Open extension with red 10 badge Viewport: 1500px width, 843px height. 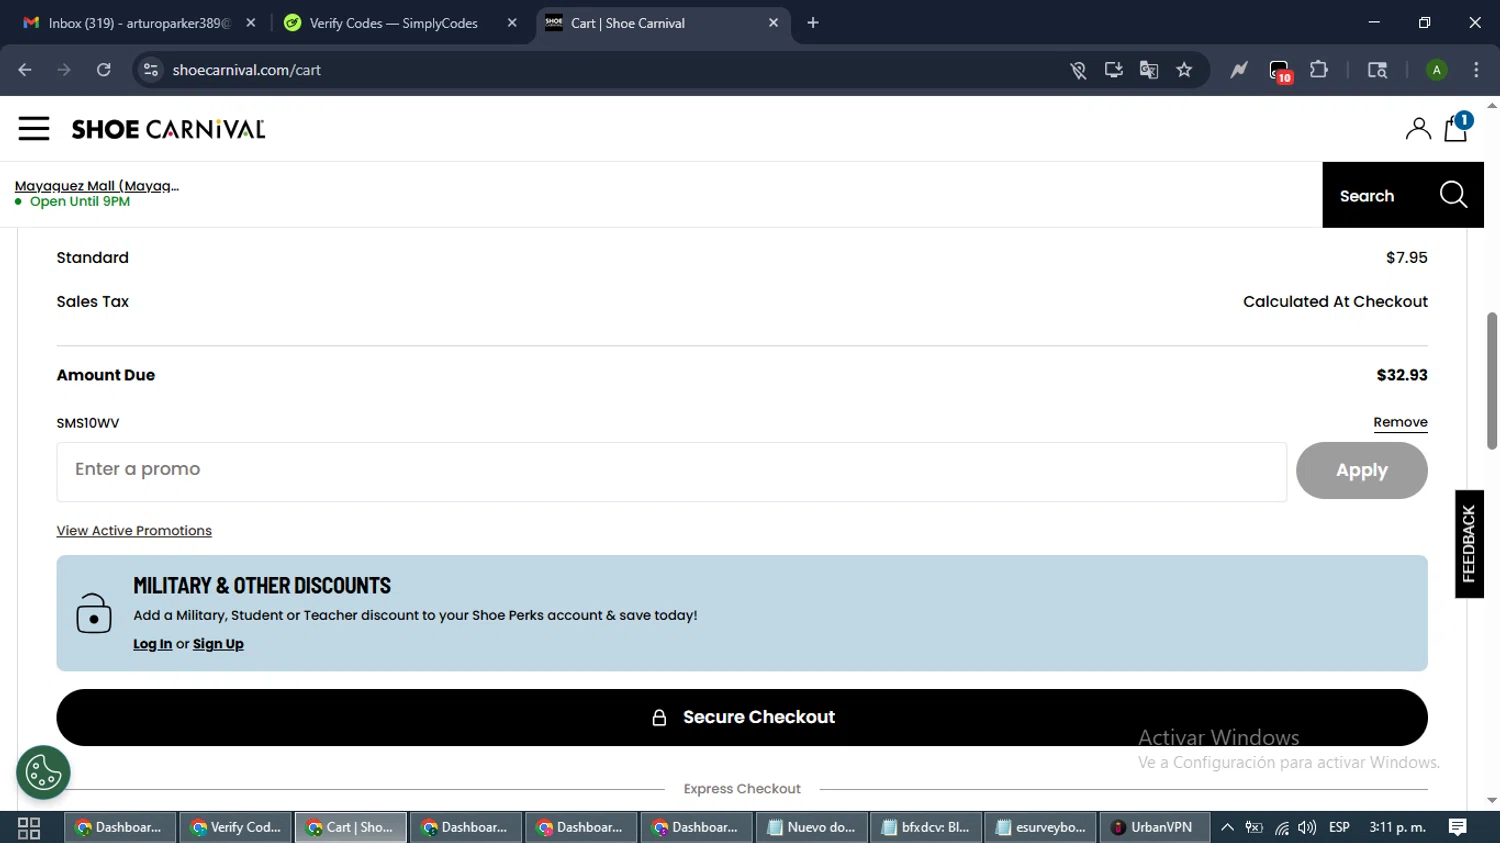pyautogui.click(x=1280, y=71)
